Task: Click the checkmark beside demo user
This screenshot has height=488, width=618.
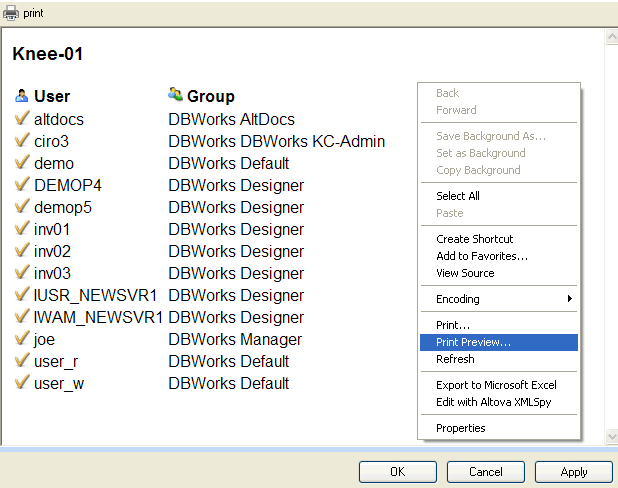Action: [22, 162]
